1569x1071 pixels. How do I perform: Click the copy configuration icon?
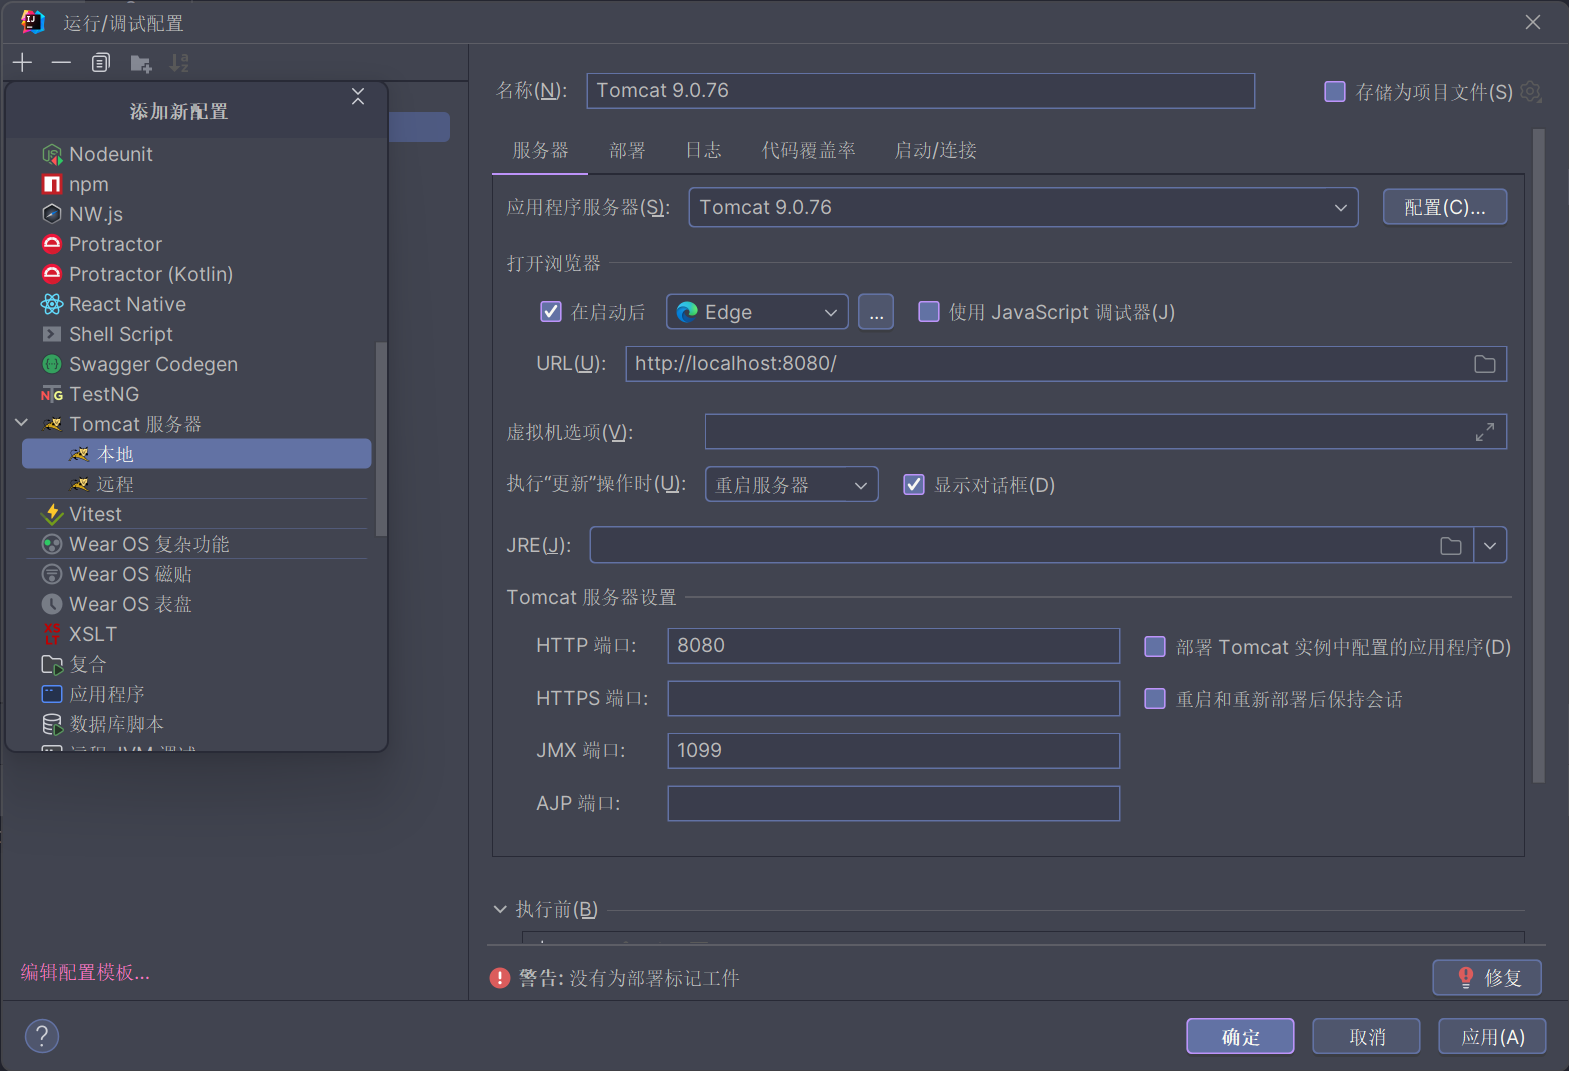100,63
